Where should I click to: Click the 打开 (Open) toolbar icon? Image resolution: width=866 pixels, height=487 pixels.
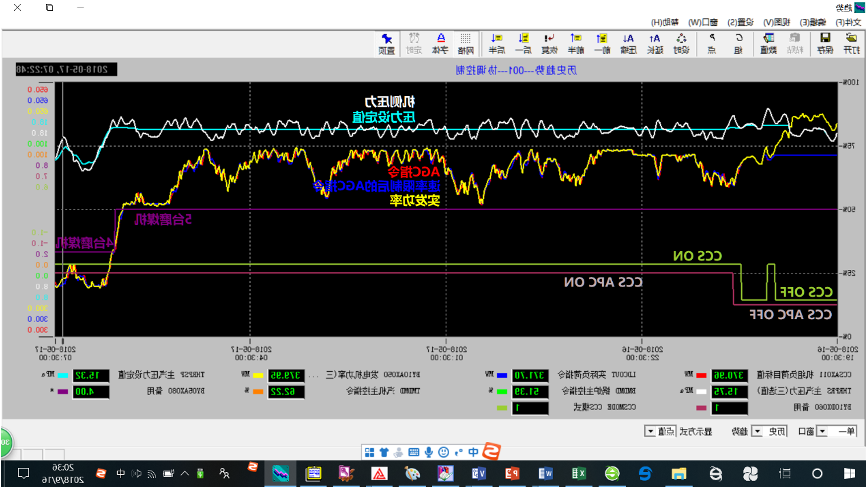tap(851, 43)
